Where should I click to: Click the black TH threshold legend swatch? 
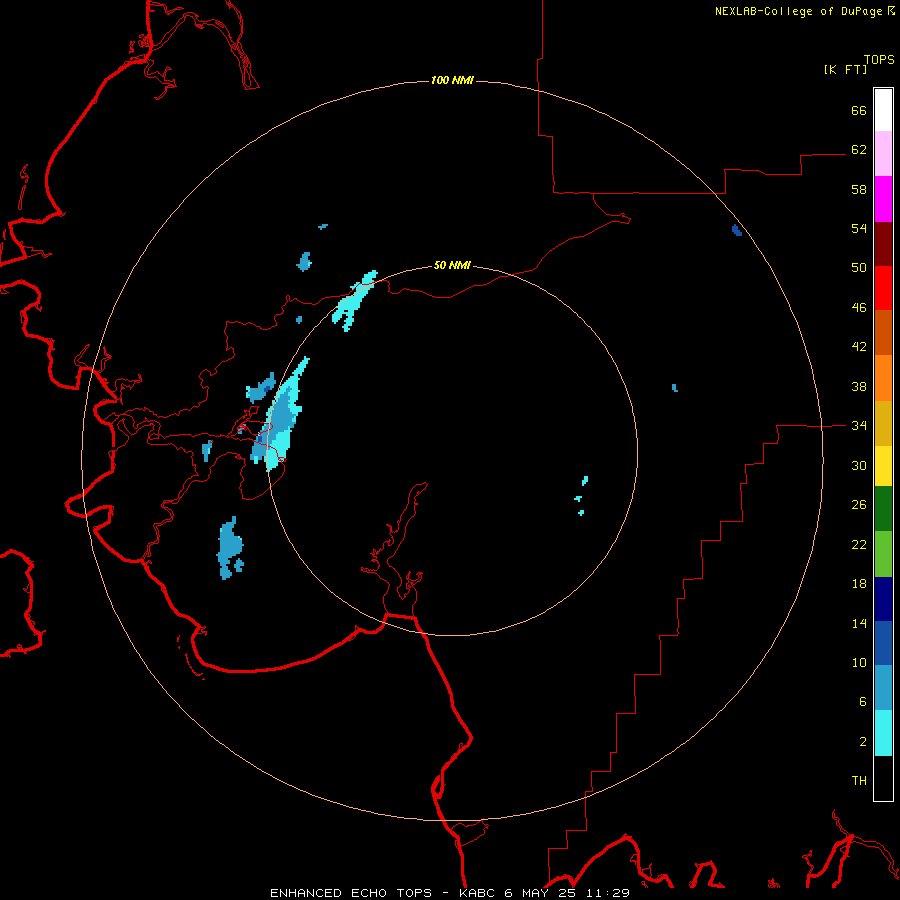tap(883, 778)
